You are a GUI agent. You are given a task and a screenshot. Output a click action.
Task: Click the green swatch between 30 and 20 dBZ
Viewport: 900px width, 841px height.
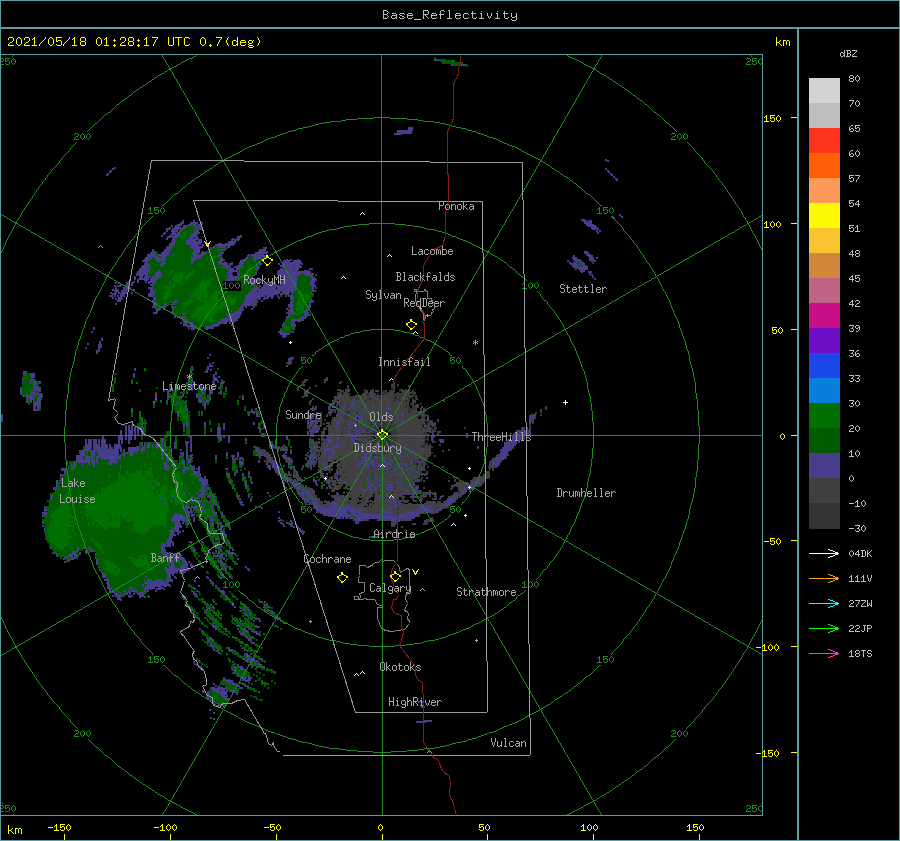[824, 415]
